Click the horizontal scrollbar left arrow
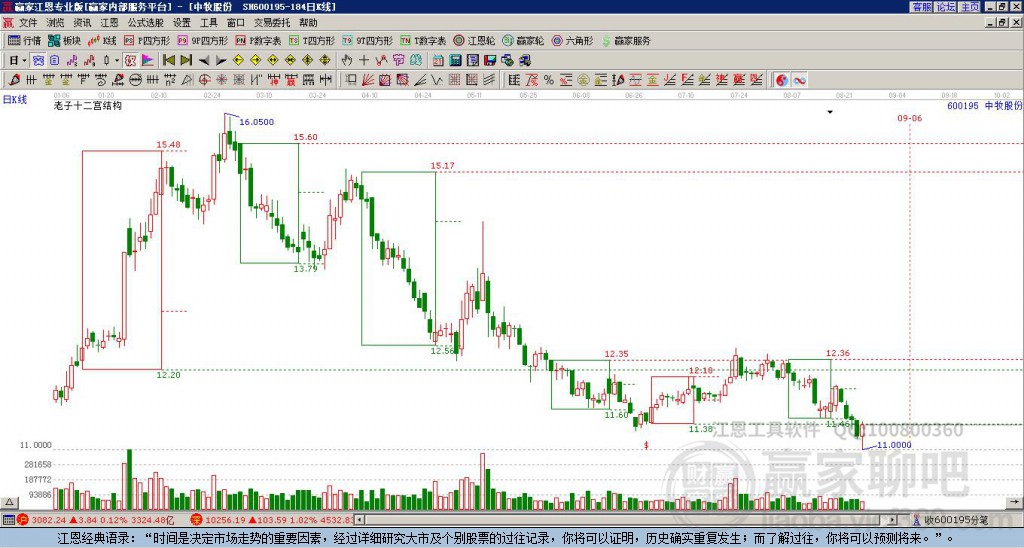1024x548 pixels. pos(360,520)
